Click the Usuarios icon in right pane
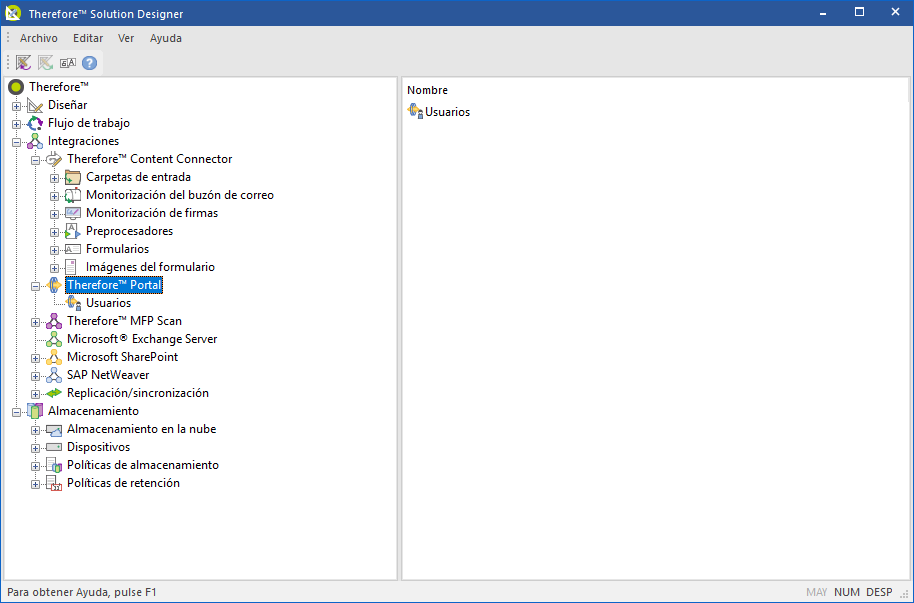The width and height of the screenshot is (914, 603). click(415, 111)
